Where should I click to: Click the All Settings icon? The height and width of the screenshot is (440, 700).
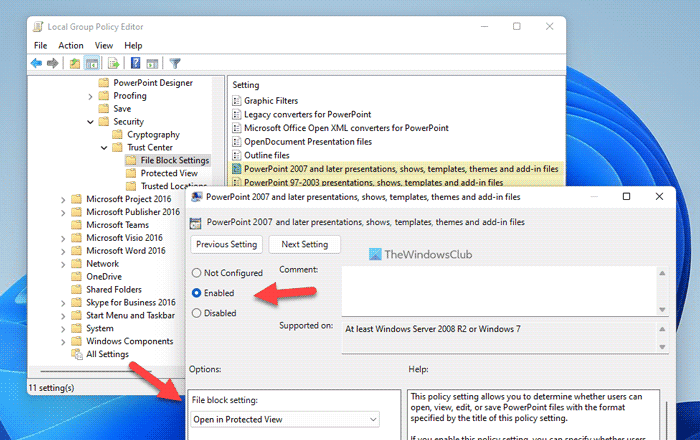[77, 354]
